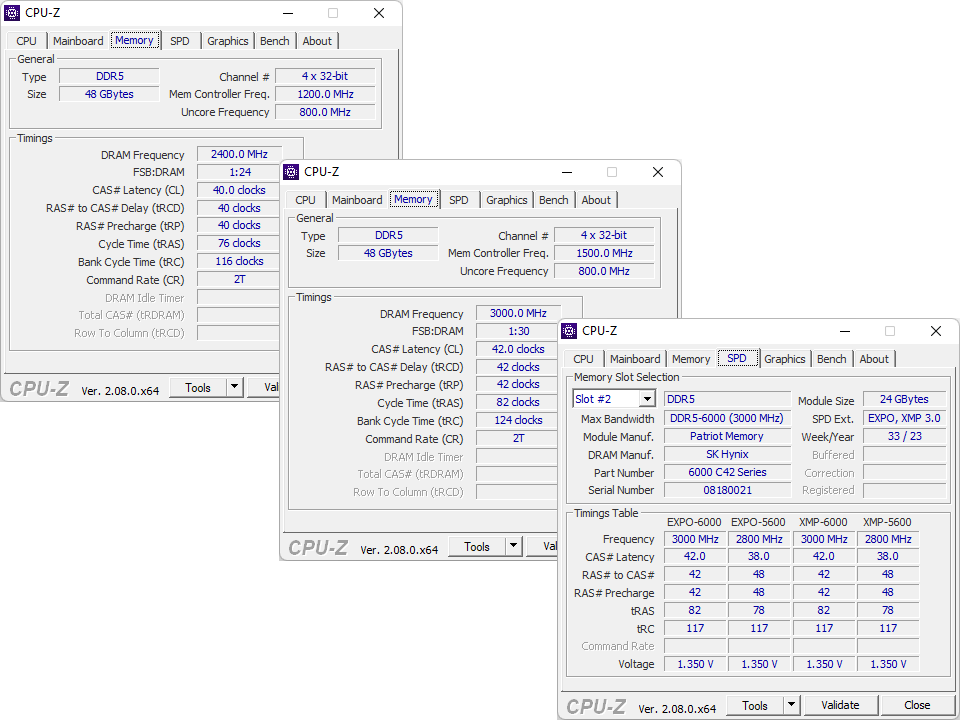Click the Tools button in the SPD window

coord(755,705)
